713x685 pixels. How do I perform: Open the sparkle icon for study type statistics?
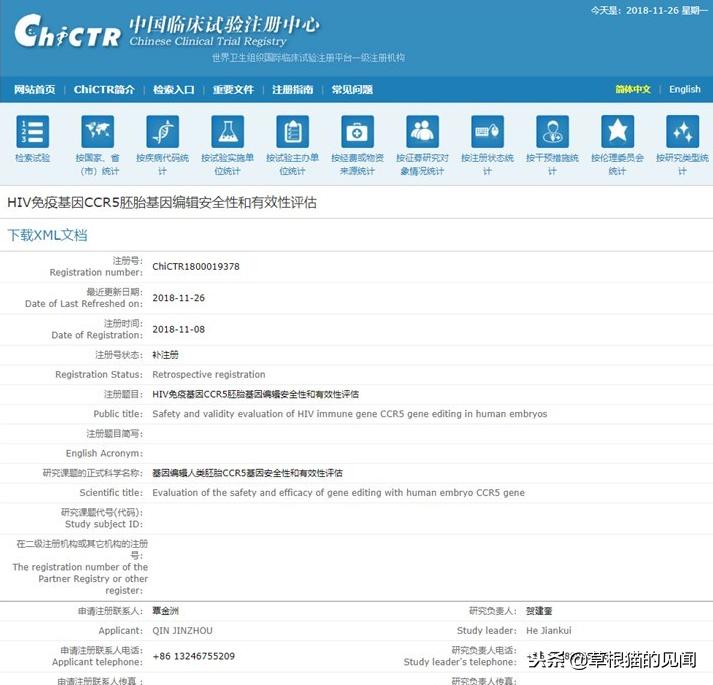(683, 131)
